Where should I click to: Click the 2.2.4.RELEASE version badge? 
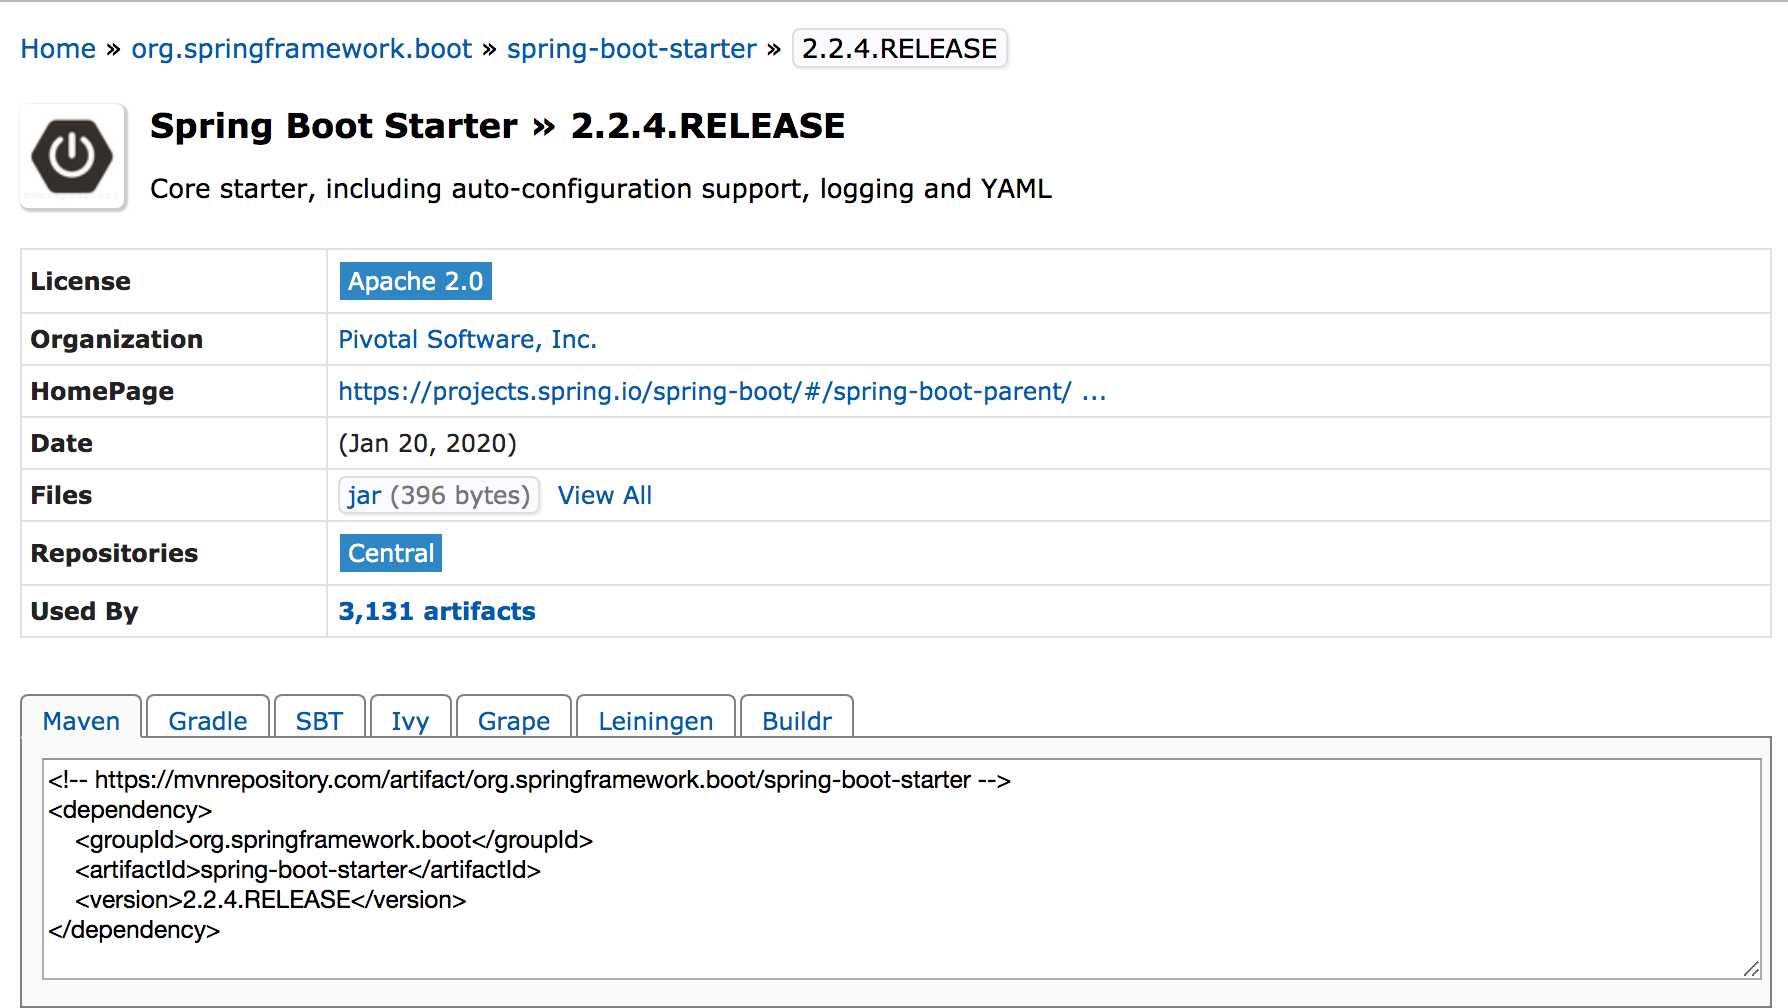point(899,49)
